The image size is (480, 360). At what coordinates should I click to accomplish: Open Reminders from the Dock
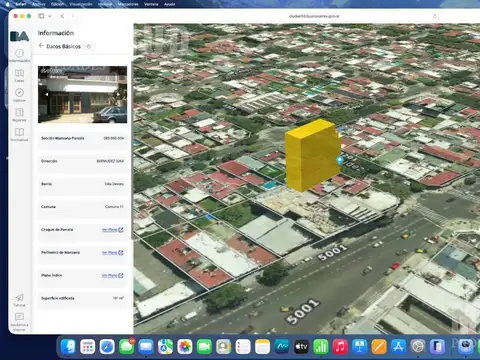[x=243, y=347]
